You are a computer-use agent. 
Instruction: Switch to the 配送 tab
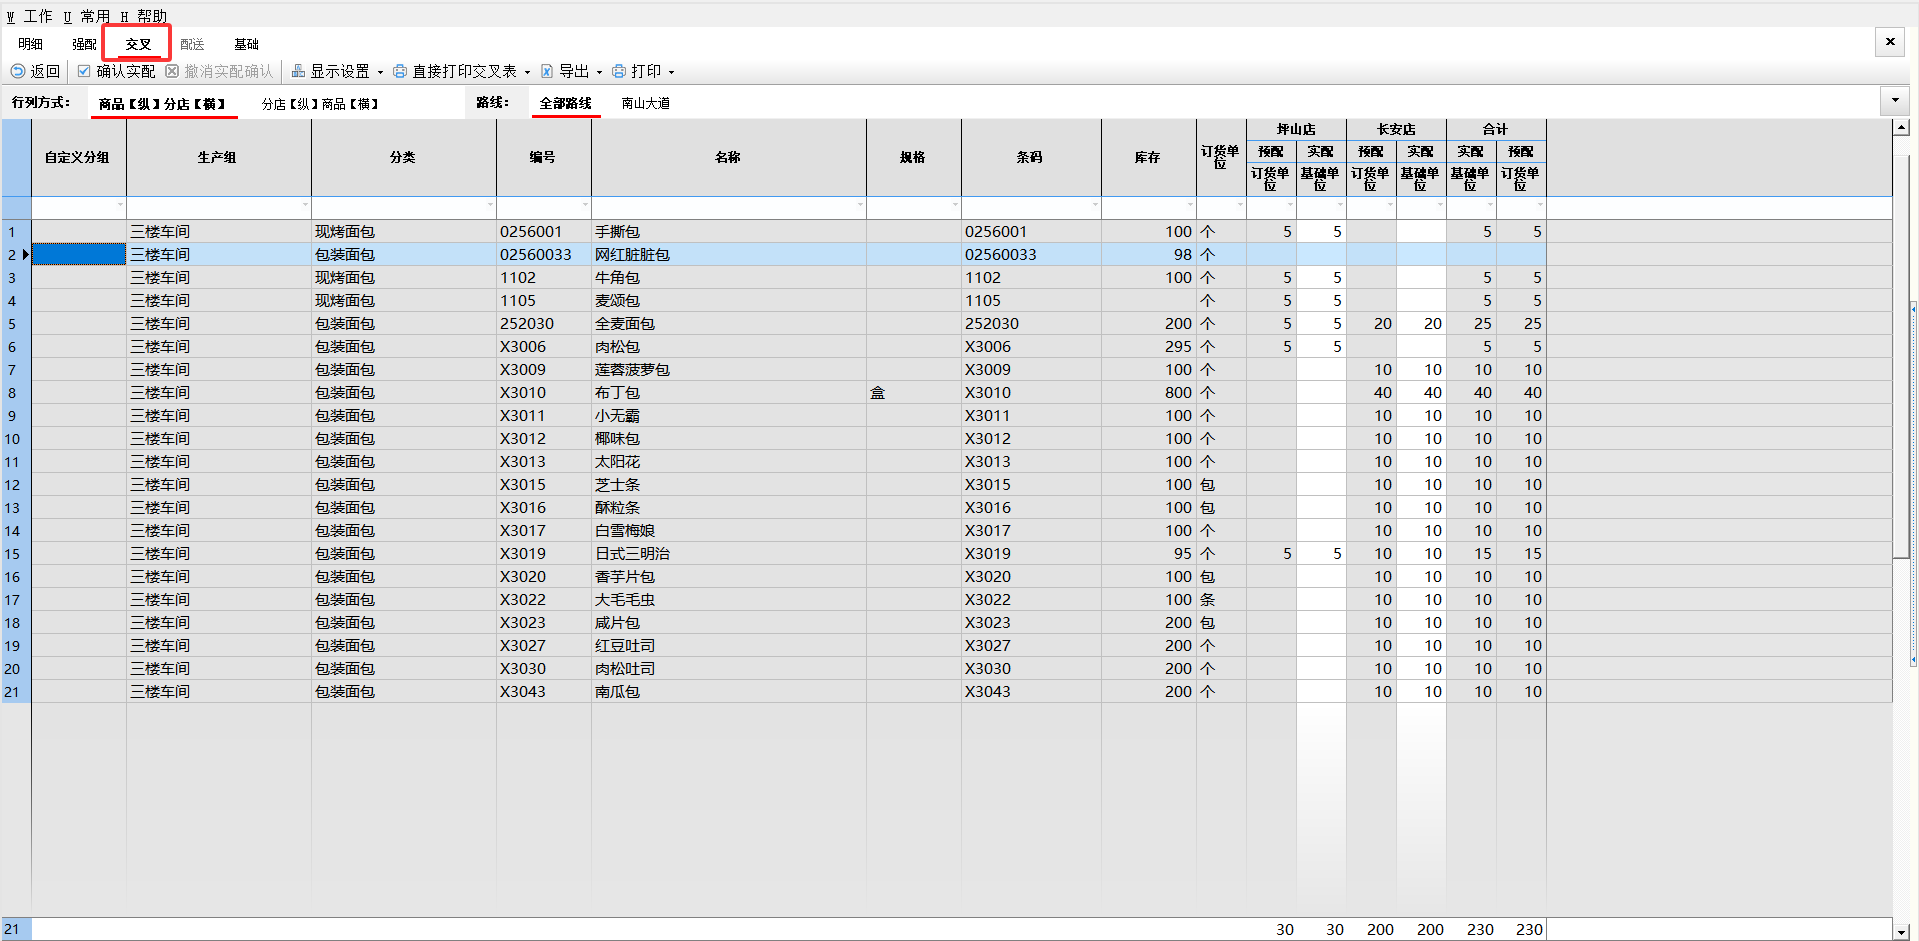[192, 44]
